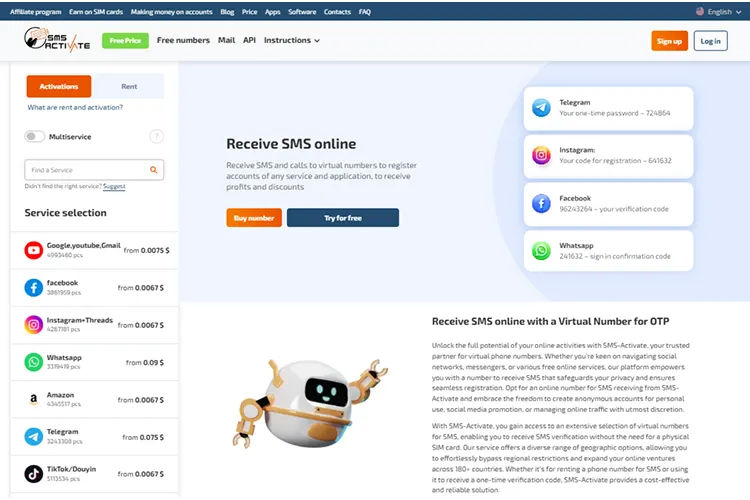Select Telegram service name in list
750x500 pixels.
pyautogui.click(x=62, y=432)
